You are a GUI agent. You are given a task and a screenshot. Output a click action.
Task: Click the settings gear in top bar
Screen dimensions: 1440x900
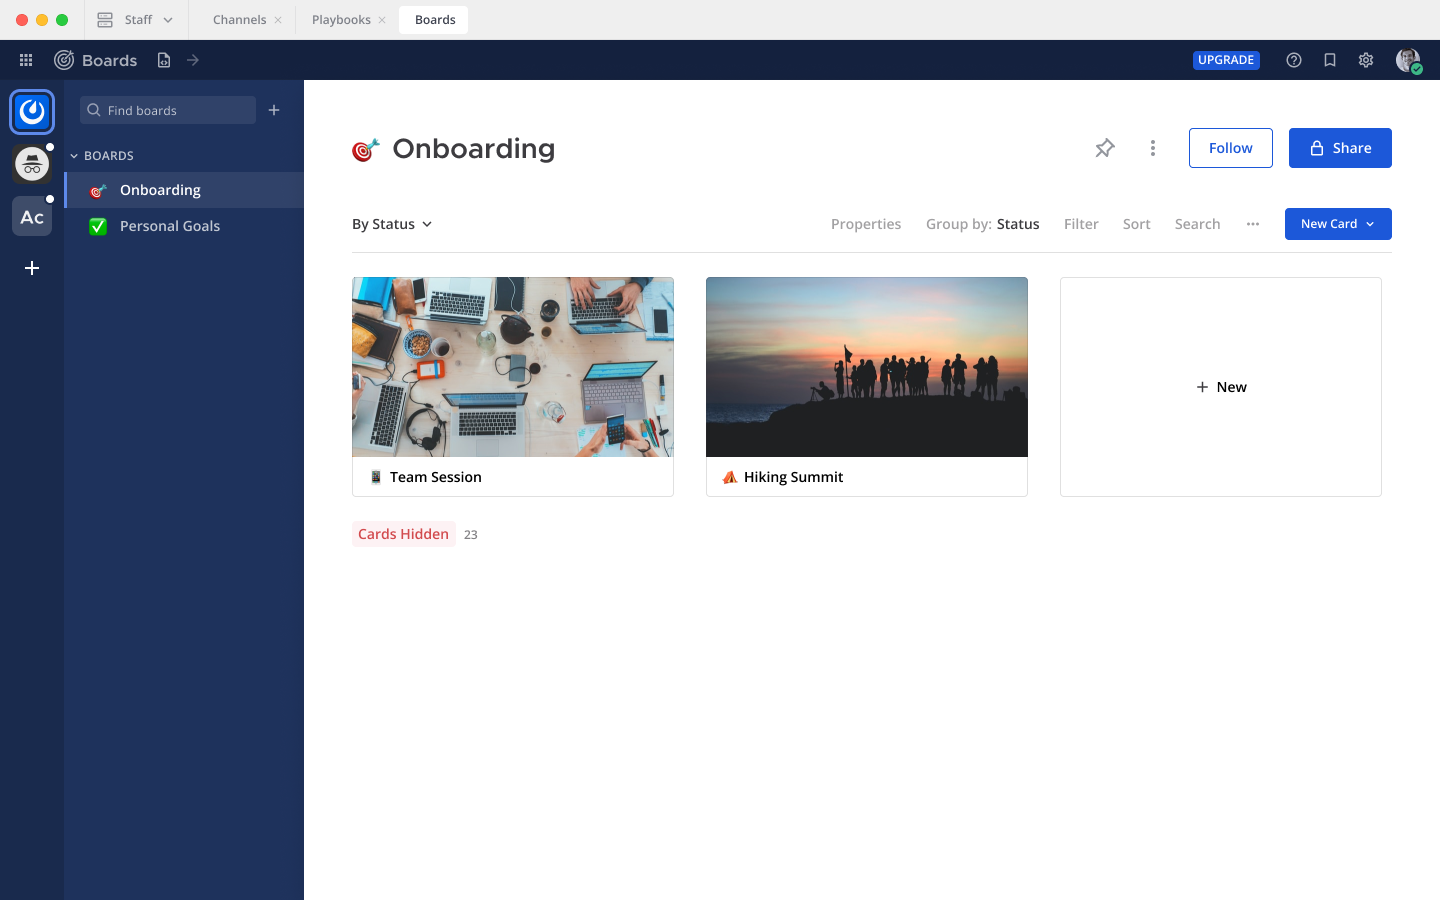[x=1366, y=60]
